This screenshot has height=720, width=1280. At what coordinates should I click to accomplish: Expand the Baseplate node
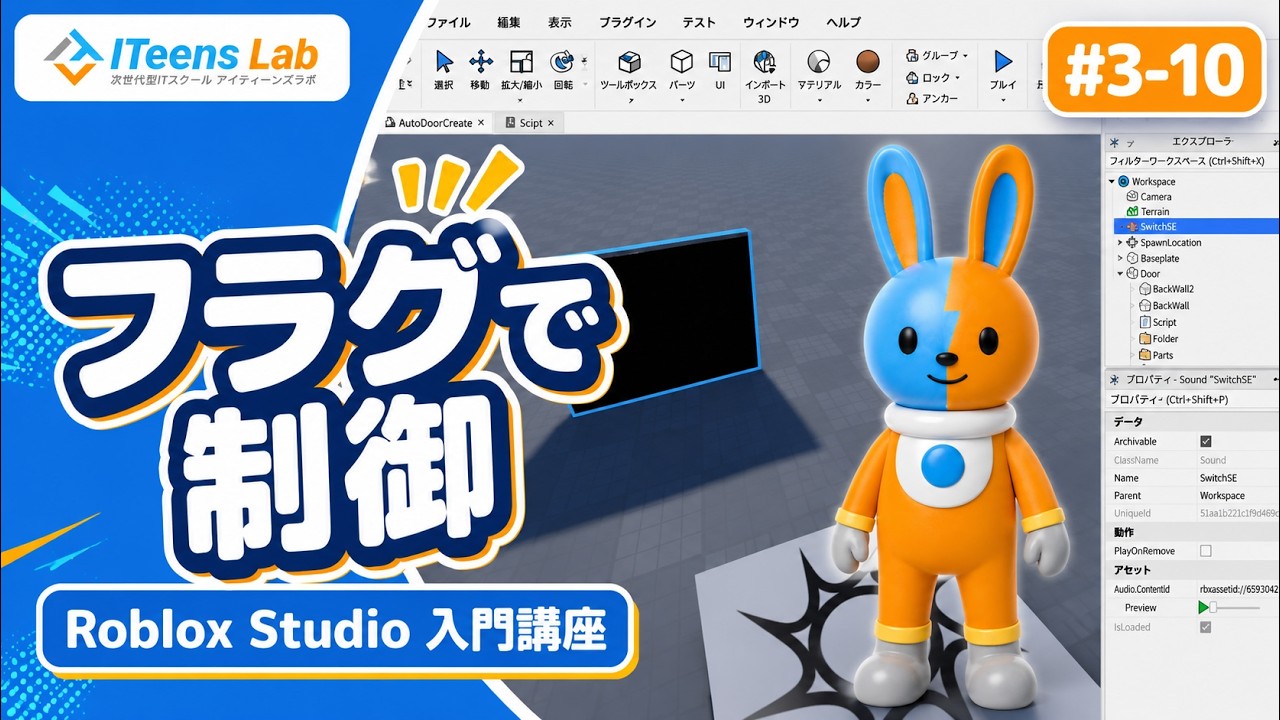click(x=1120, y=258)
